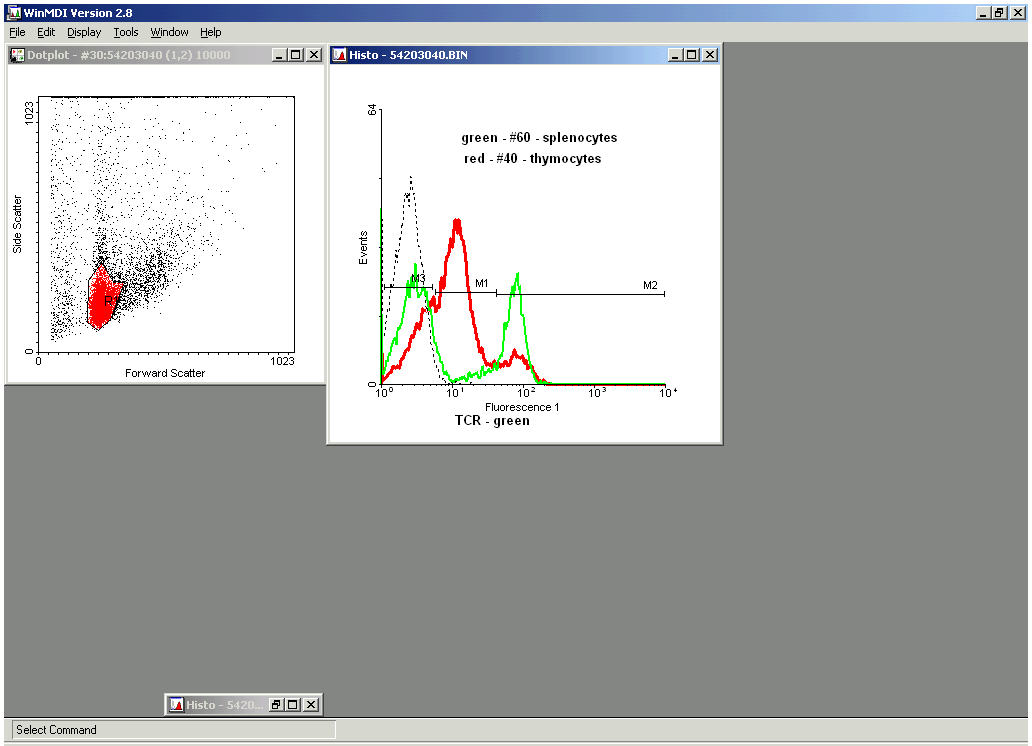Open the Edit menu

(46, 32)
